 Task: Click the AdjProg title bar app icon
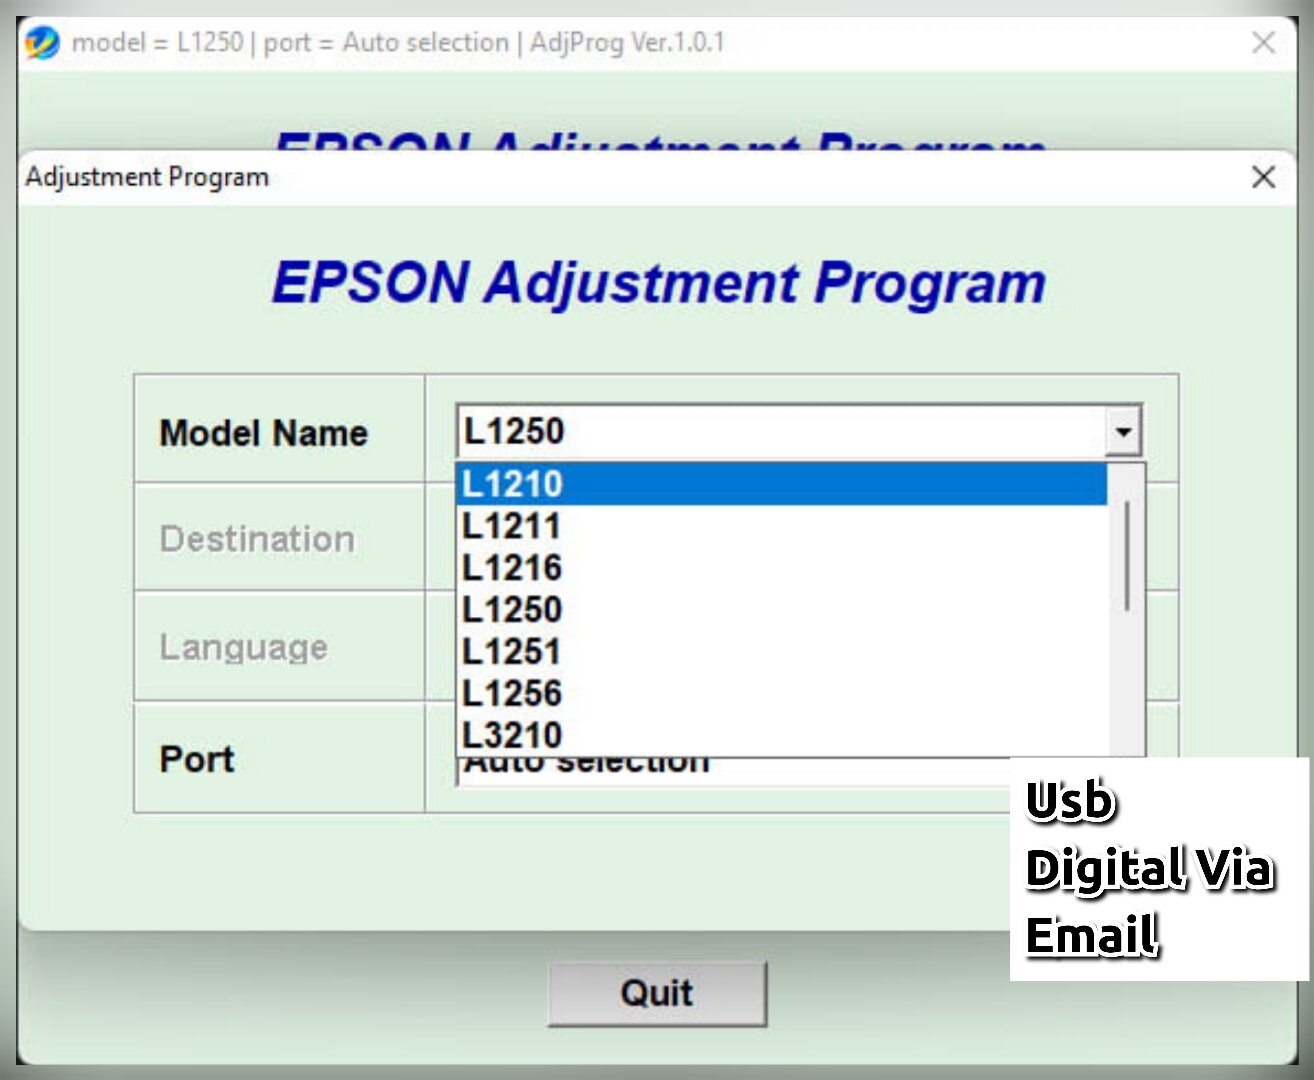42,42
